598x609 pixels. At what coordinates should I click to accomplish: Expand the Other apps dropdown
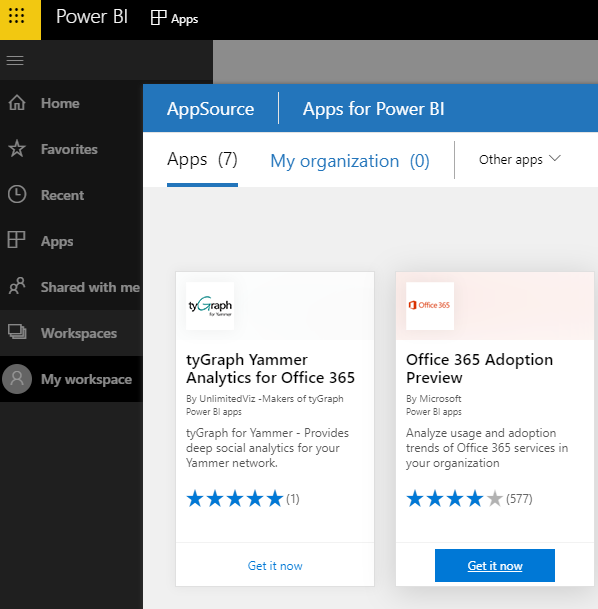(520, 159)
